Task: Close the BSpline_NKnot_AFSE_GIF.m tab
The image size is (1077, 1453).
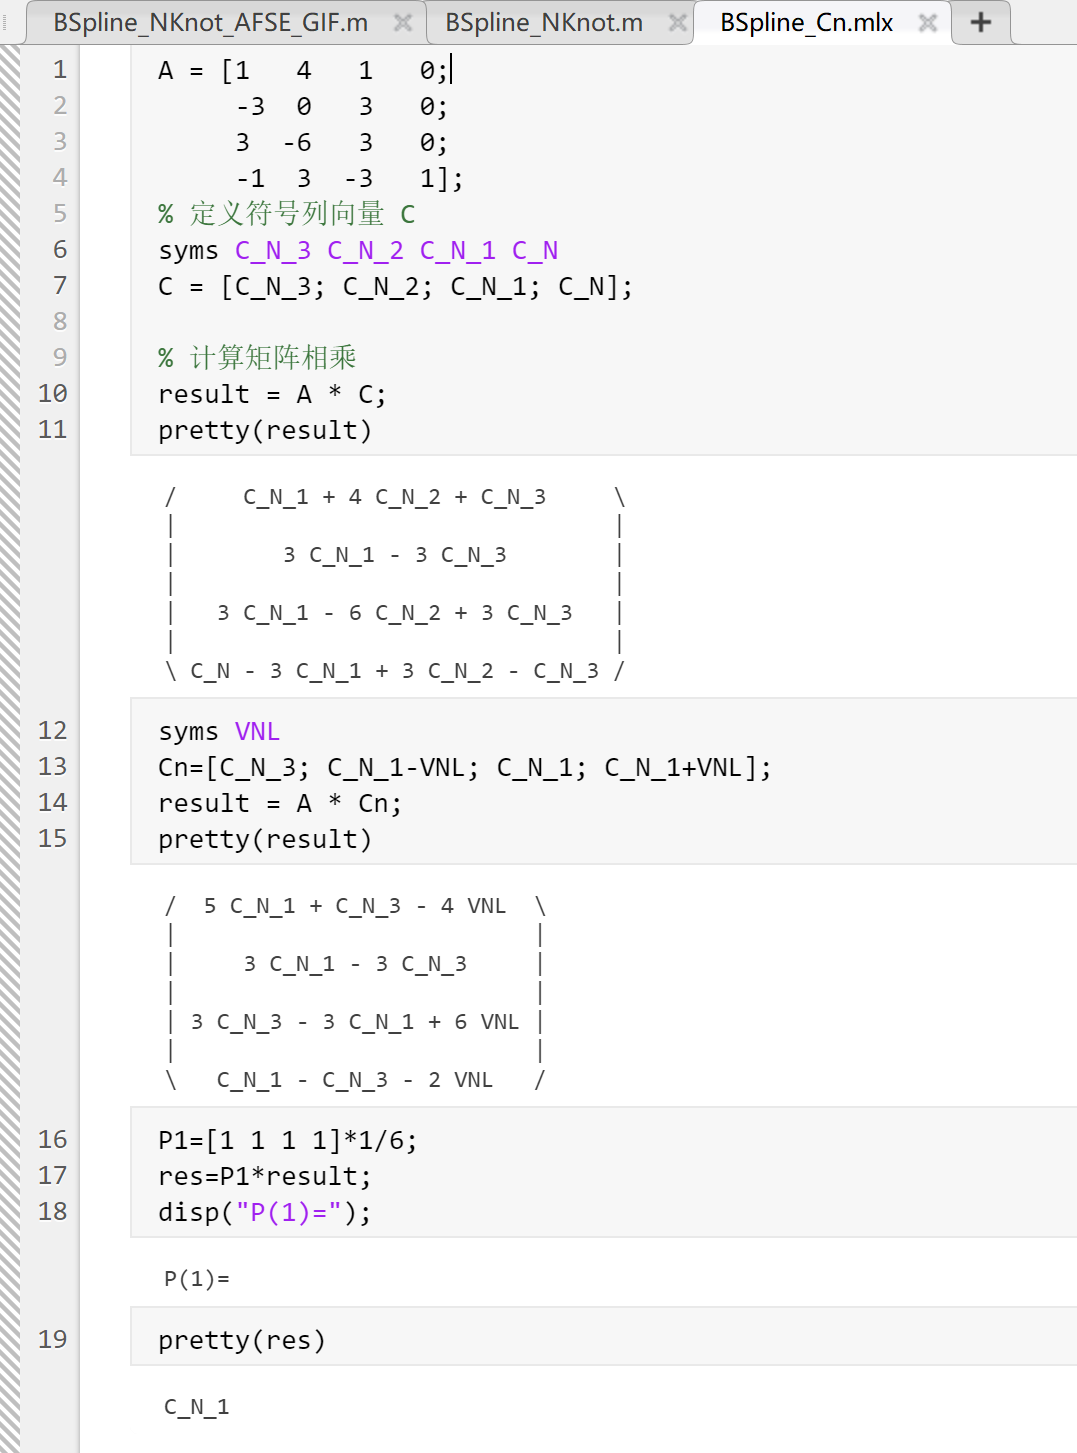Action: 403,22
